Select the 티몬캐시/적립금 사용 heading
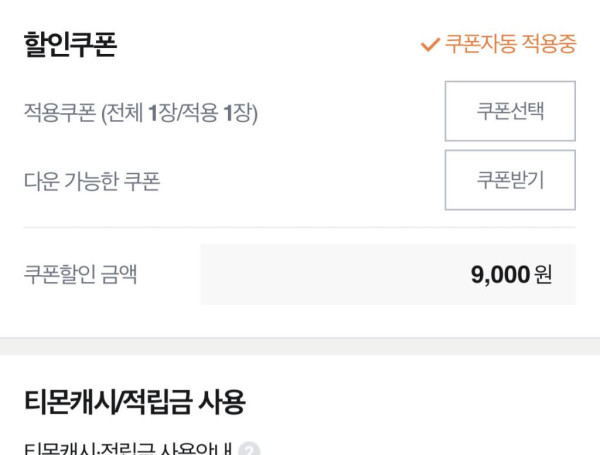The height and width of the screenshot is (455, 600). point(135,402)
